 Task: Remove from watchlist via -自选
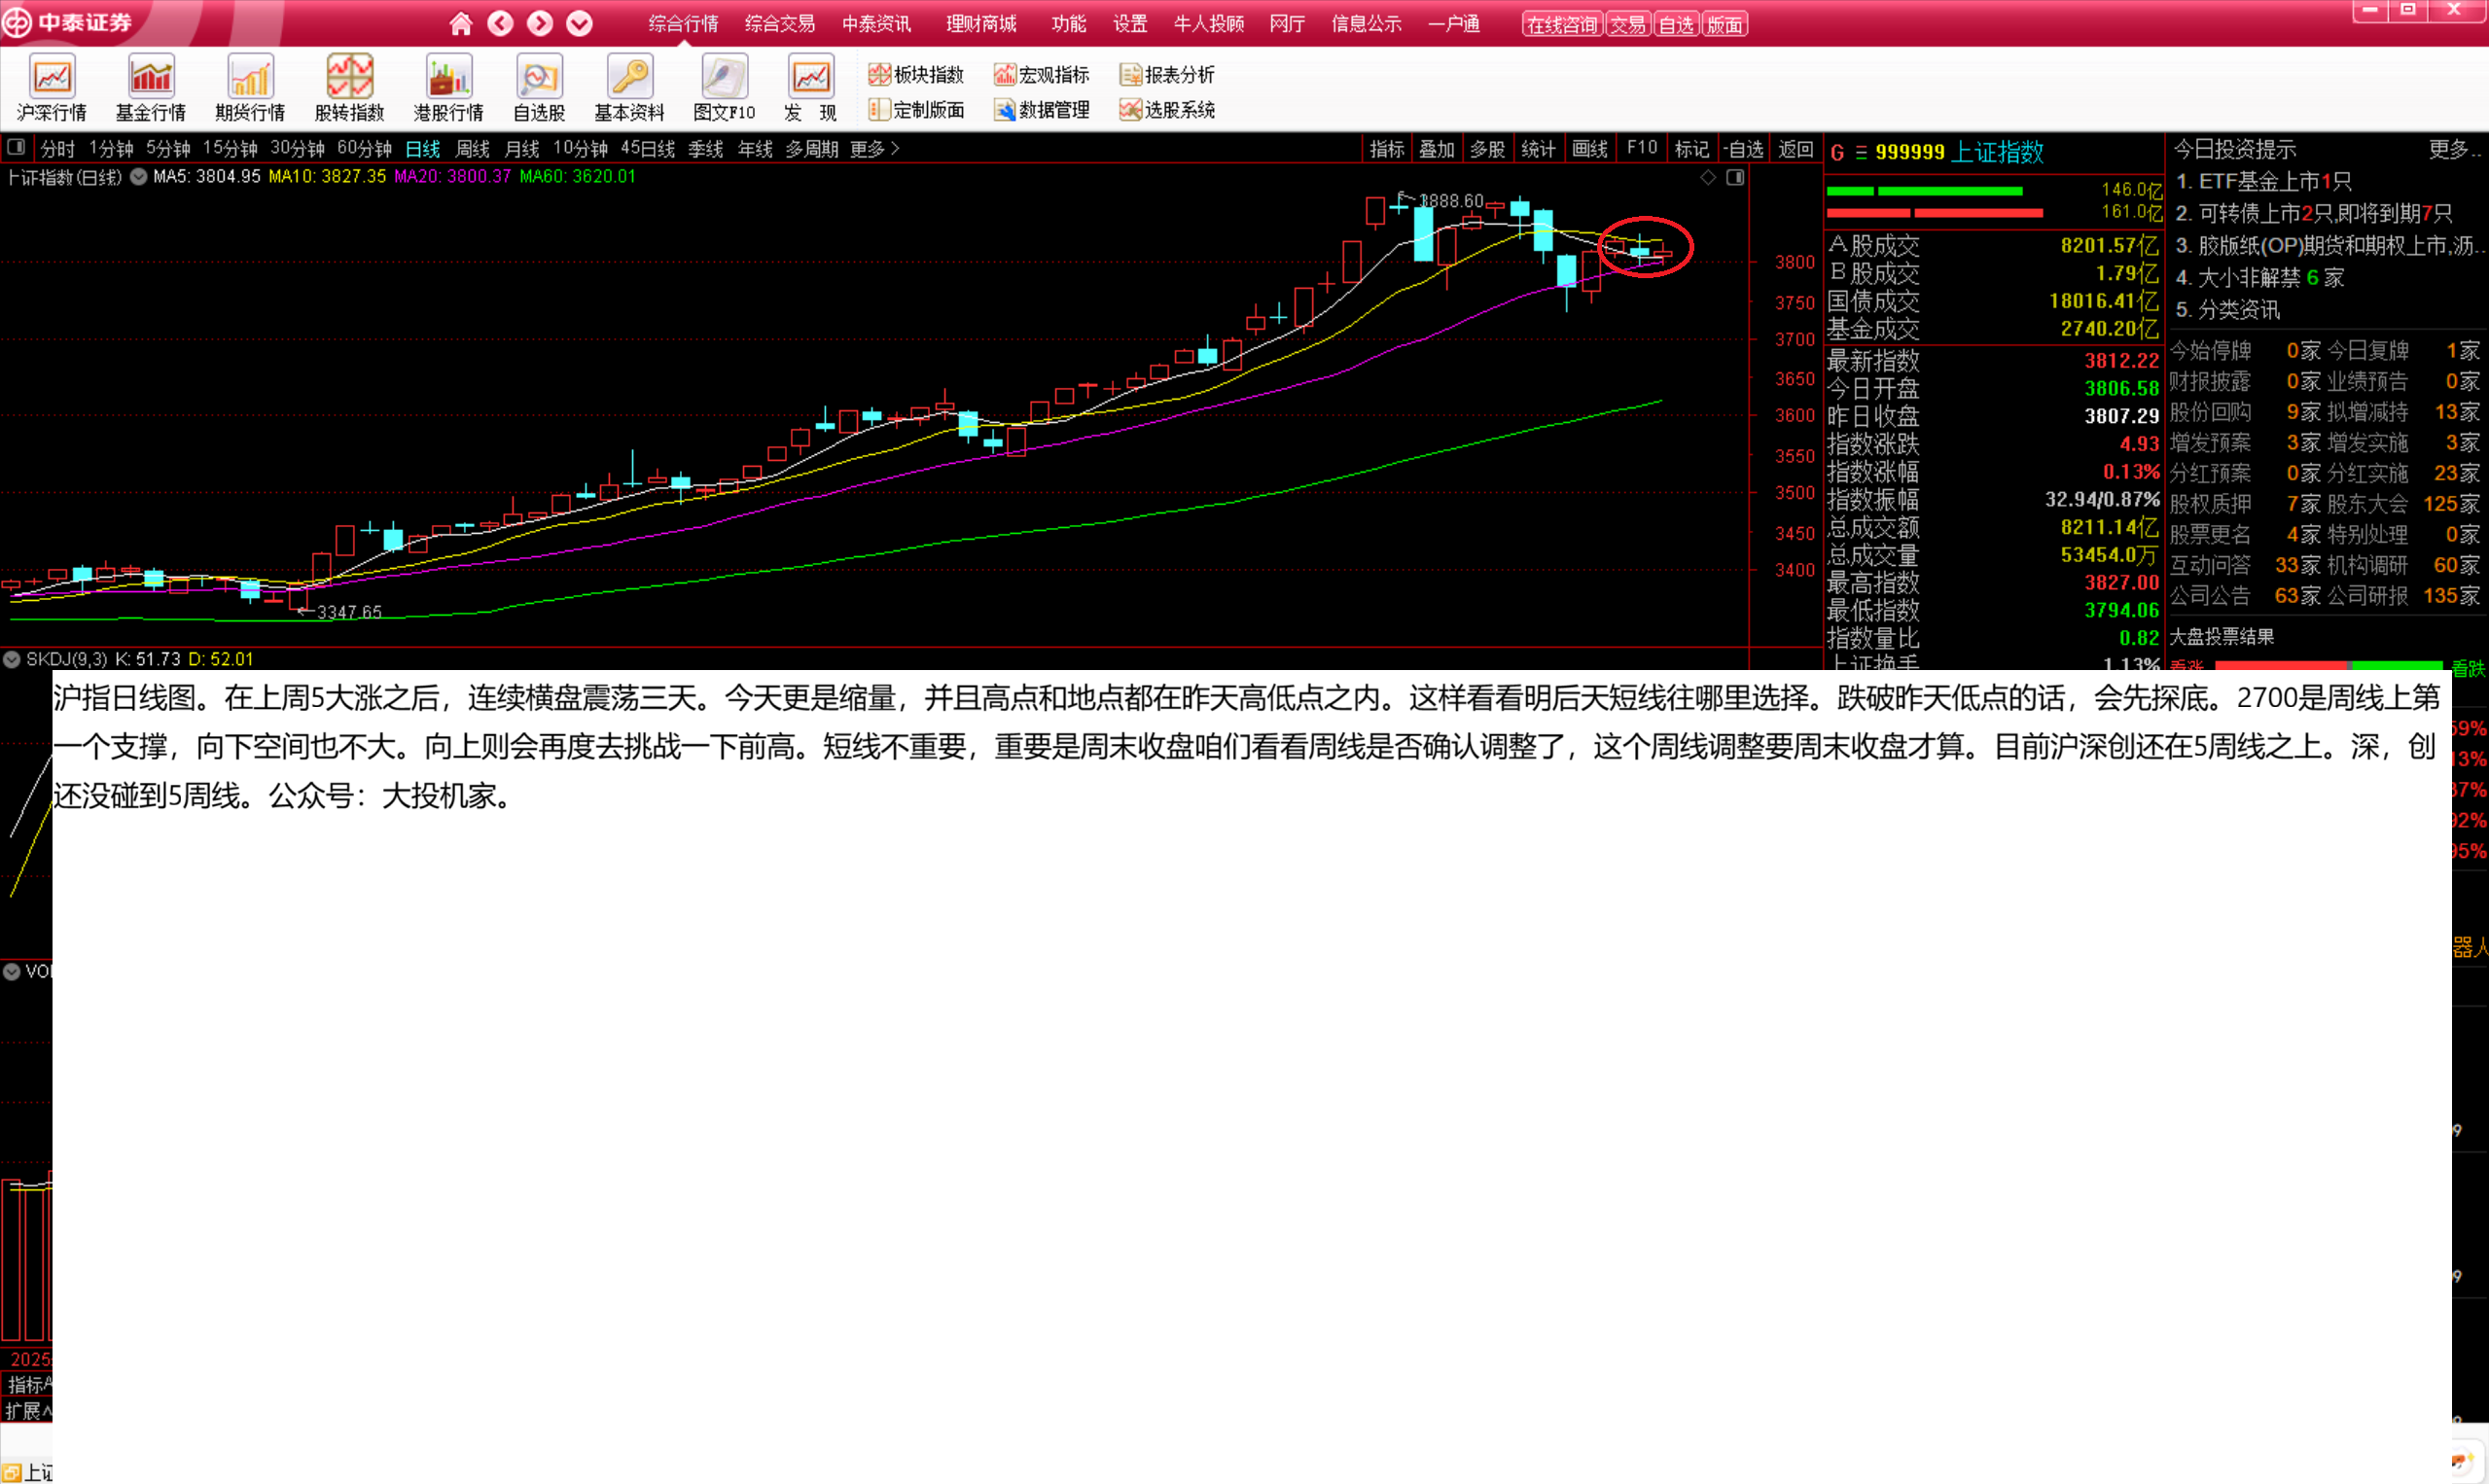(1743, 149)
